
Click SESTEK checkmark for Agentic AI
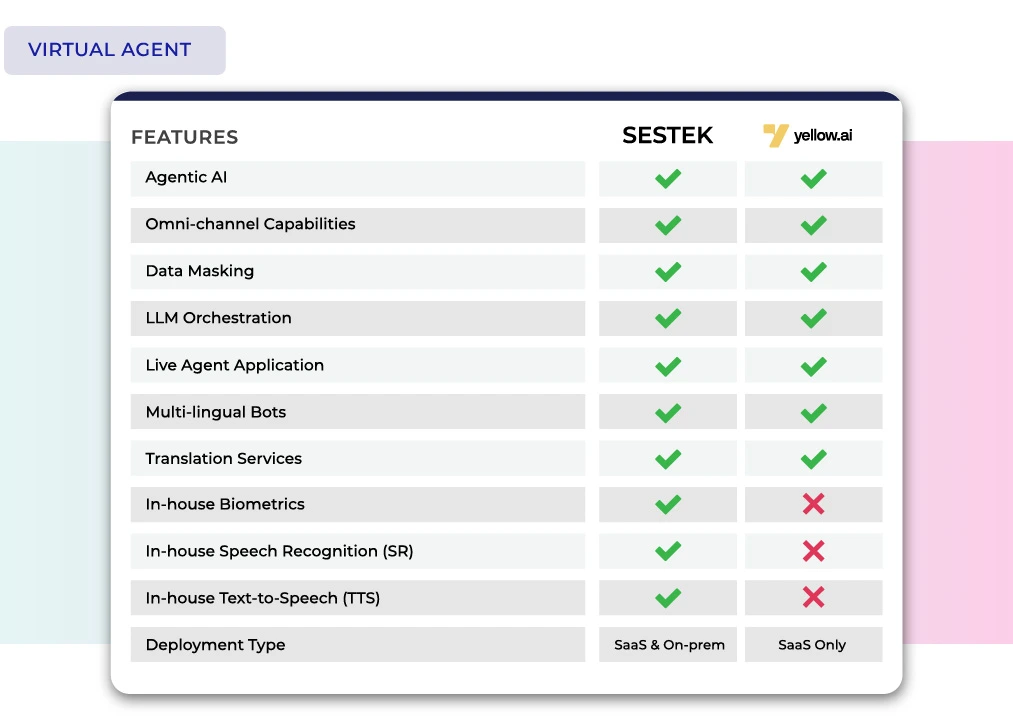pos(668,178)
